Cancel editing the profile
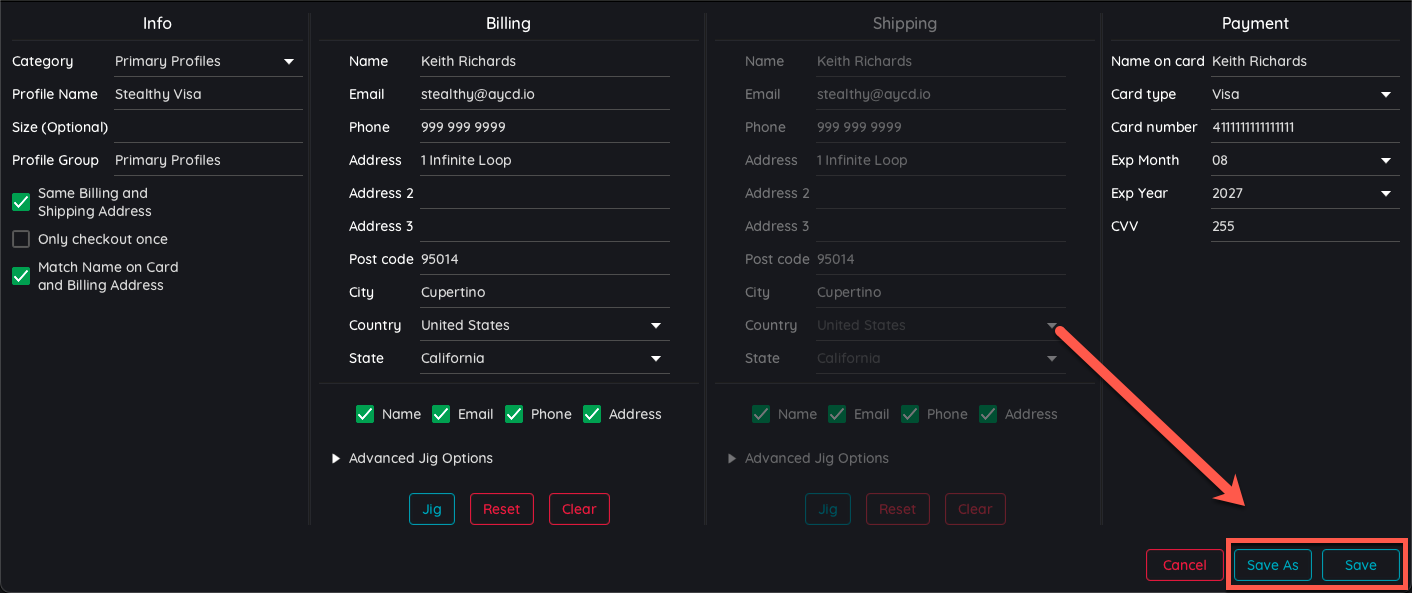 pos(1184,564)
